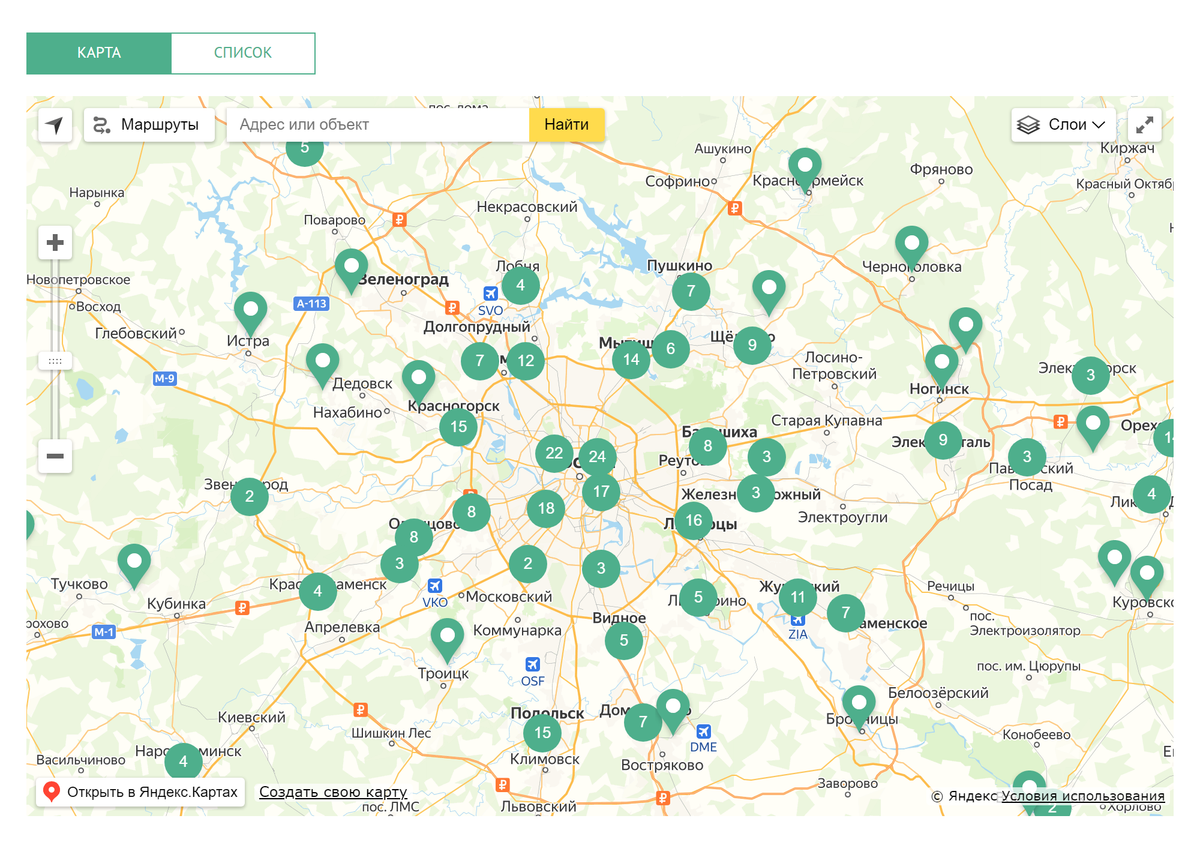
Task: Click the geolocation arrow icon
Action: coord(55,125)
